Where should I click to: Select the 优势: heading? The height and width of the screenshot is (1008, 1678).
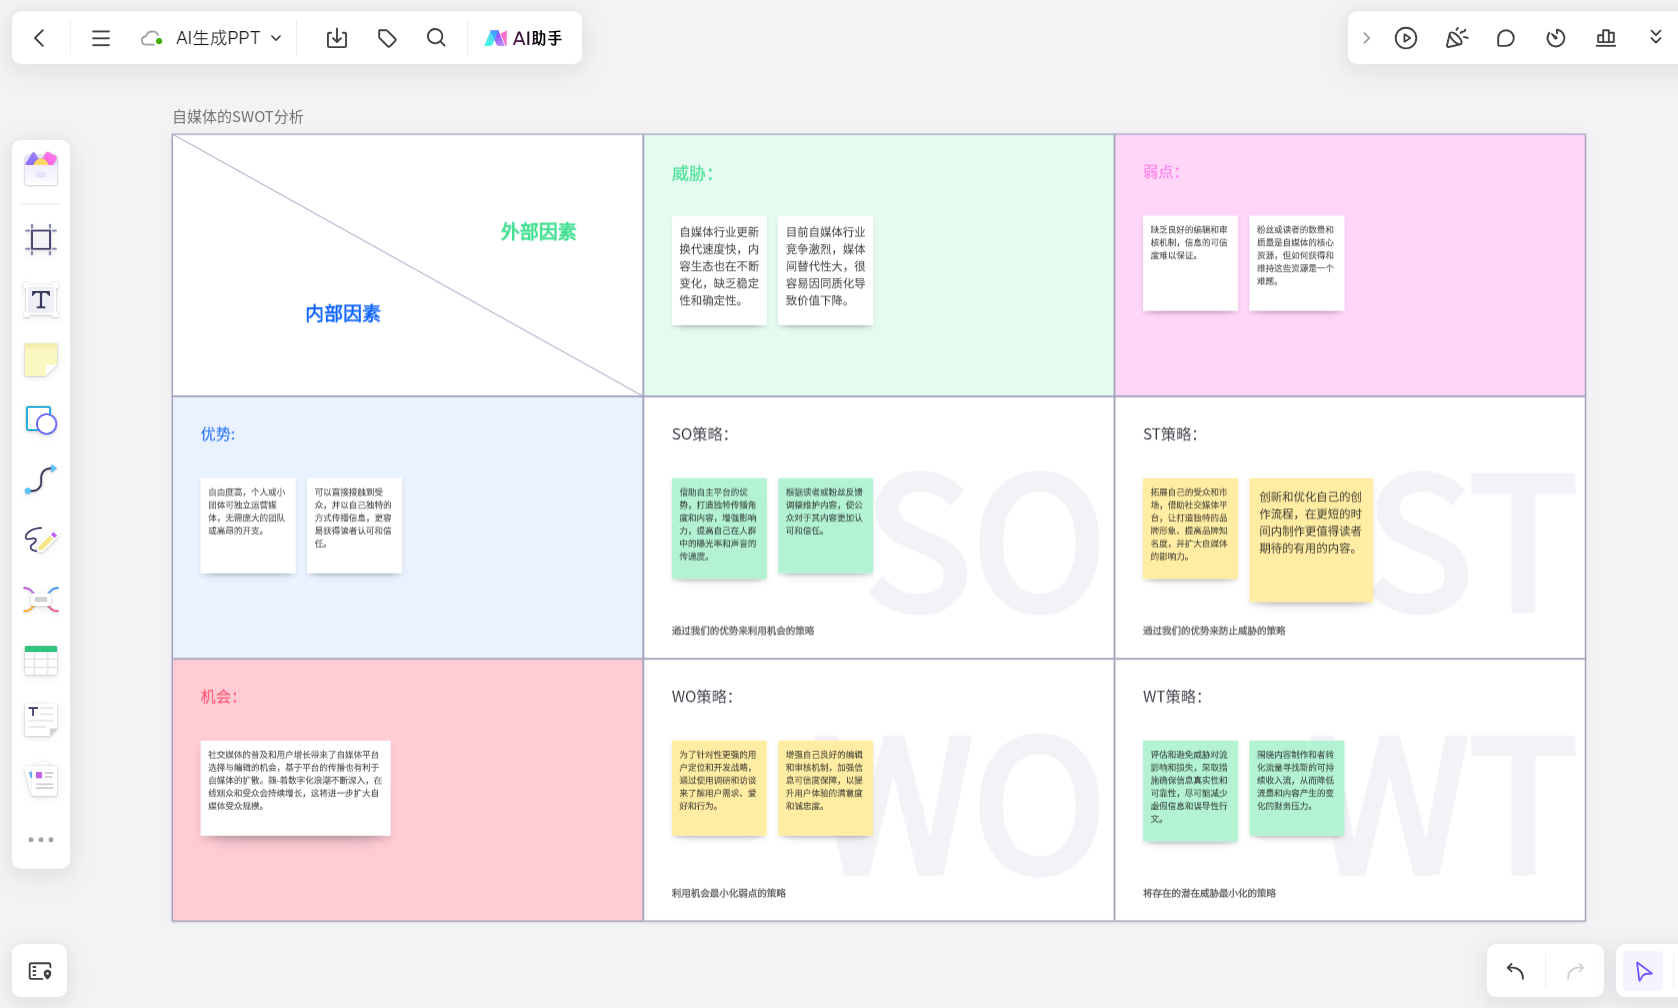[x=218, y=434]
